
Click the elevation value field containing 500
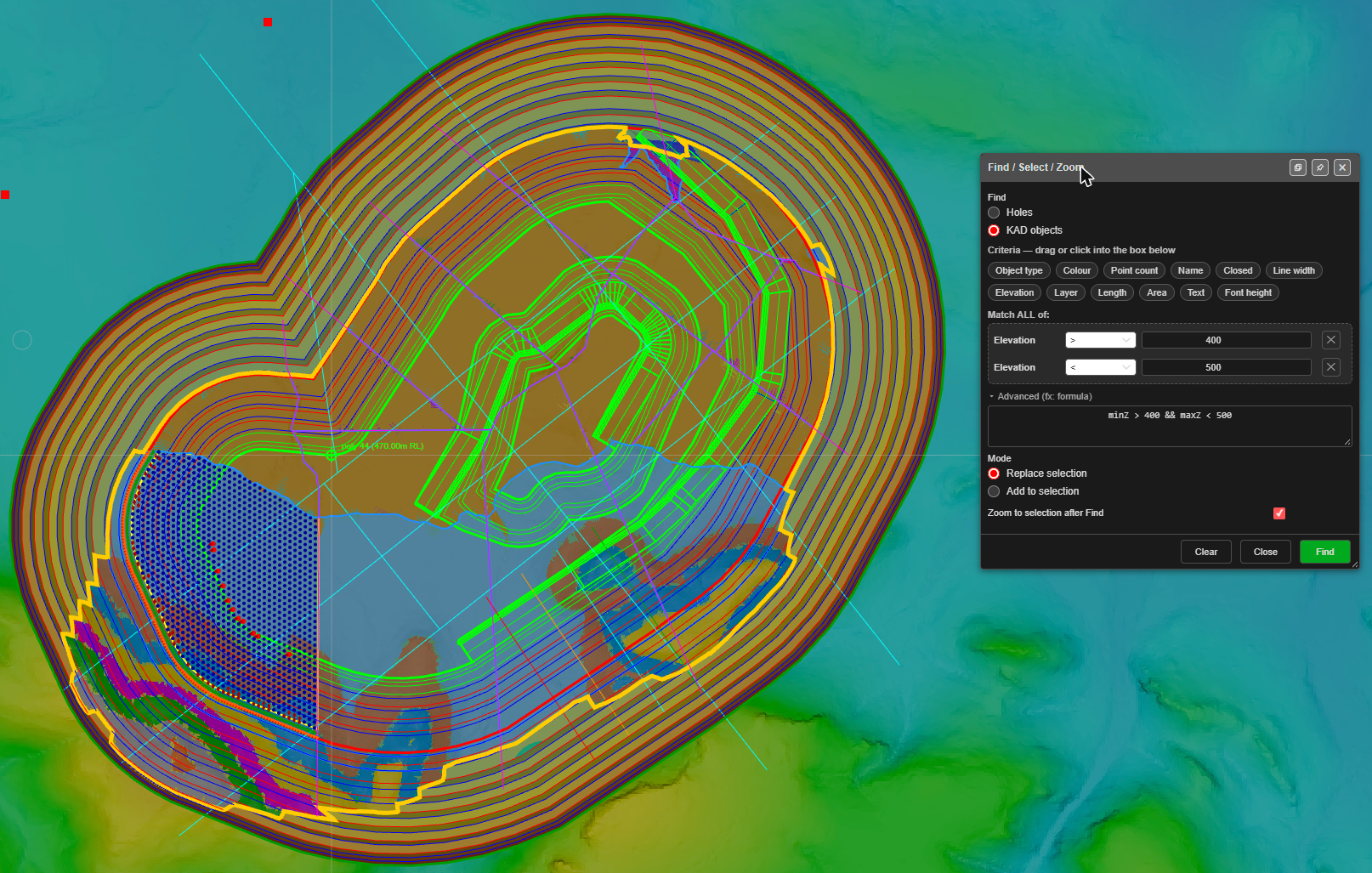pyautogui.click(x=1226, y=367)
